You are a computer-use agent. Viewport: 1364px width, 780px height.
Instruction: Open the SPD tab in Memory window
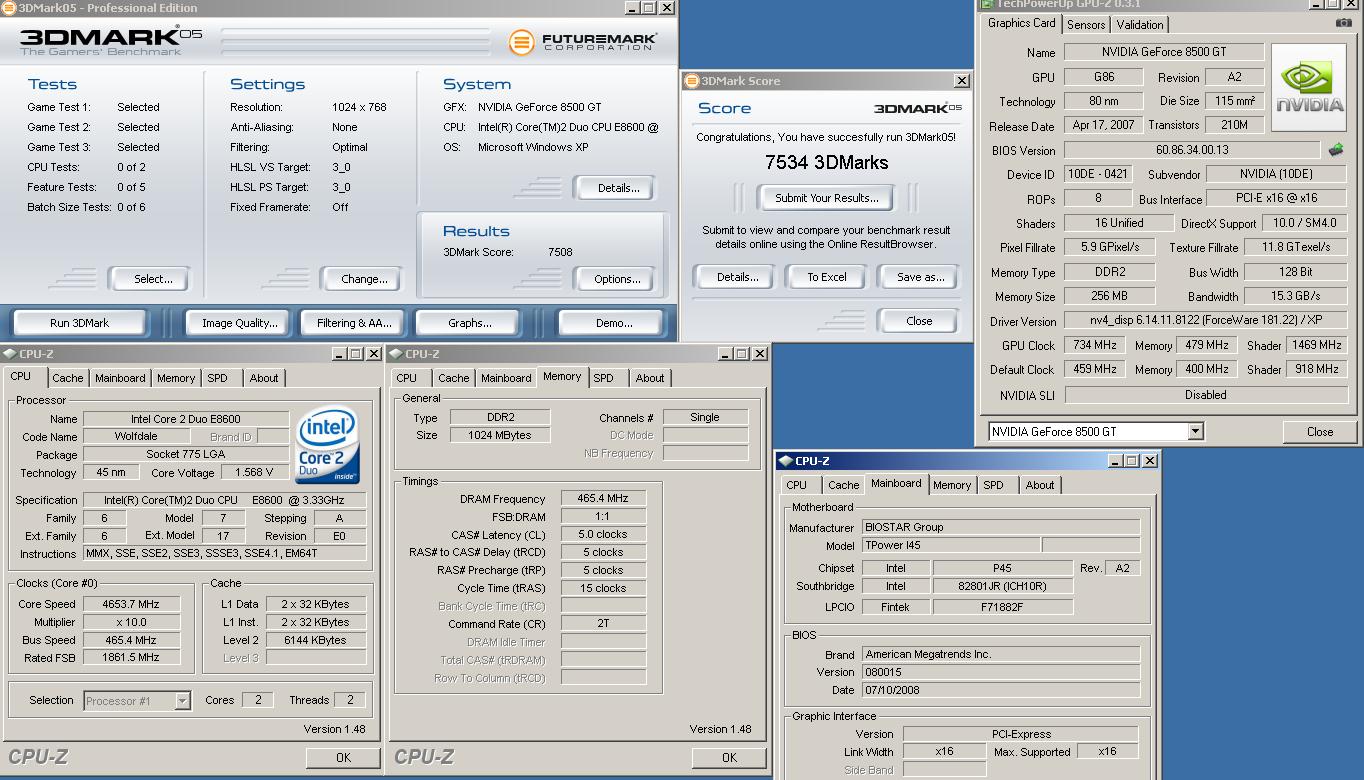[603, 378]
